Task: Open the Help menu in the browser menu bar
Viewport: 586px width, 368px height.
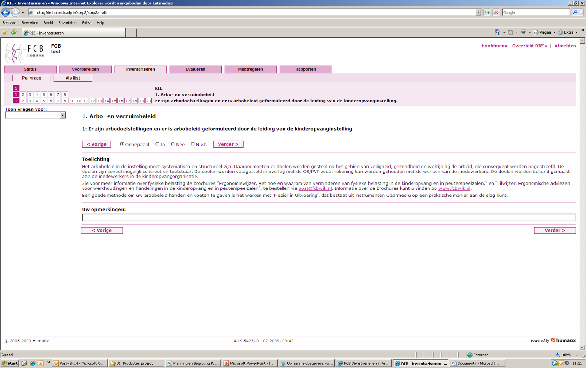Action: pyautogui.click(x=100, y=23)
